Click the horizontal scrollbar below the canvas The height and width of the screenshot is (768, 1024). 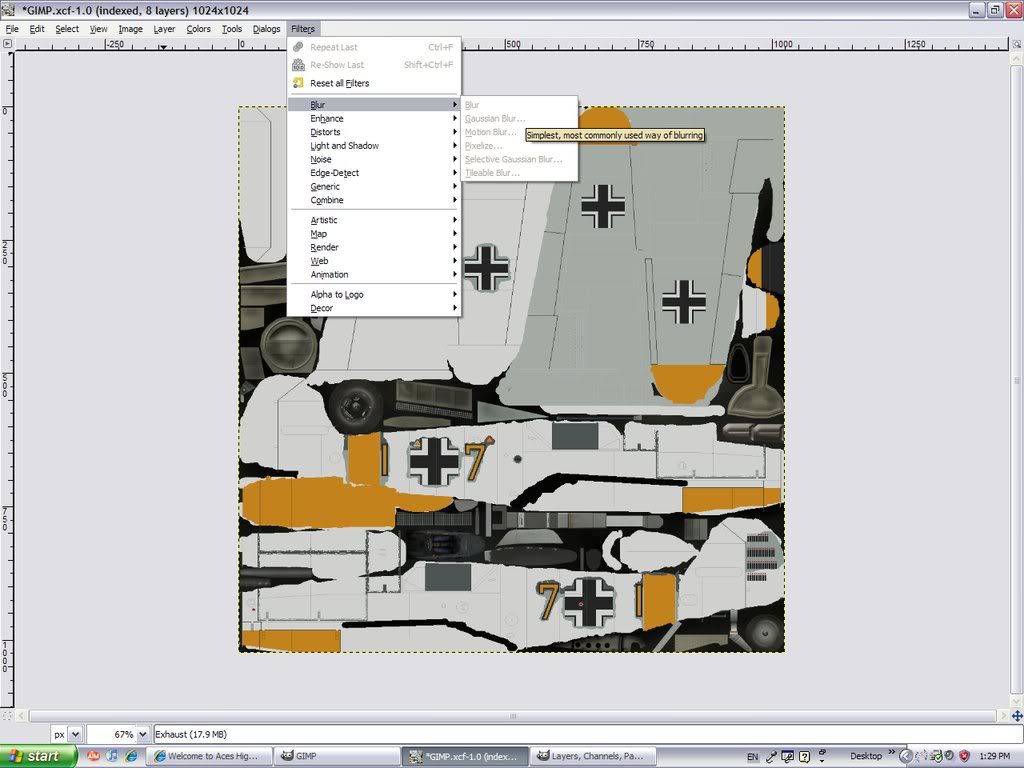tap(513, 716)
